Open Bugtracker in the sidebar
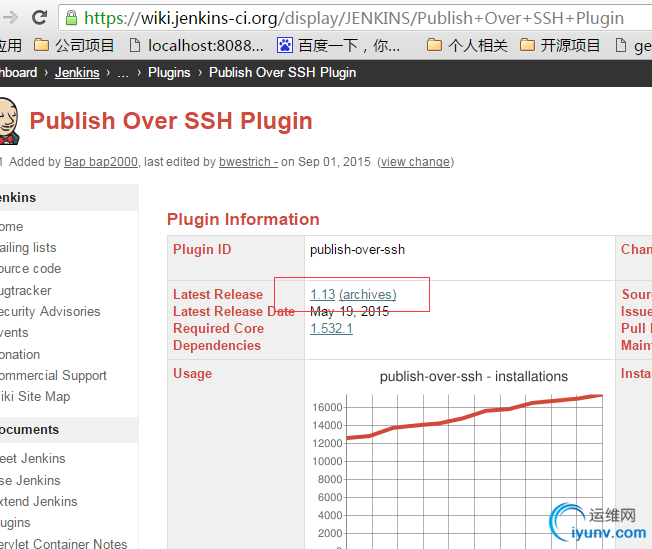652x549 pixels. click(x=26, y=290)
